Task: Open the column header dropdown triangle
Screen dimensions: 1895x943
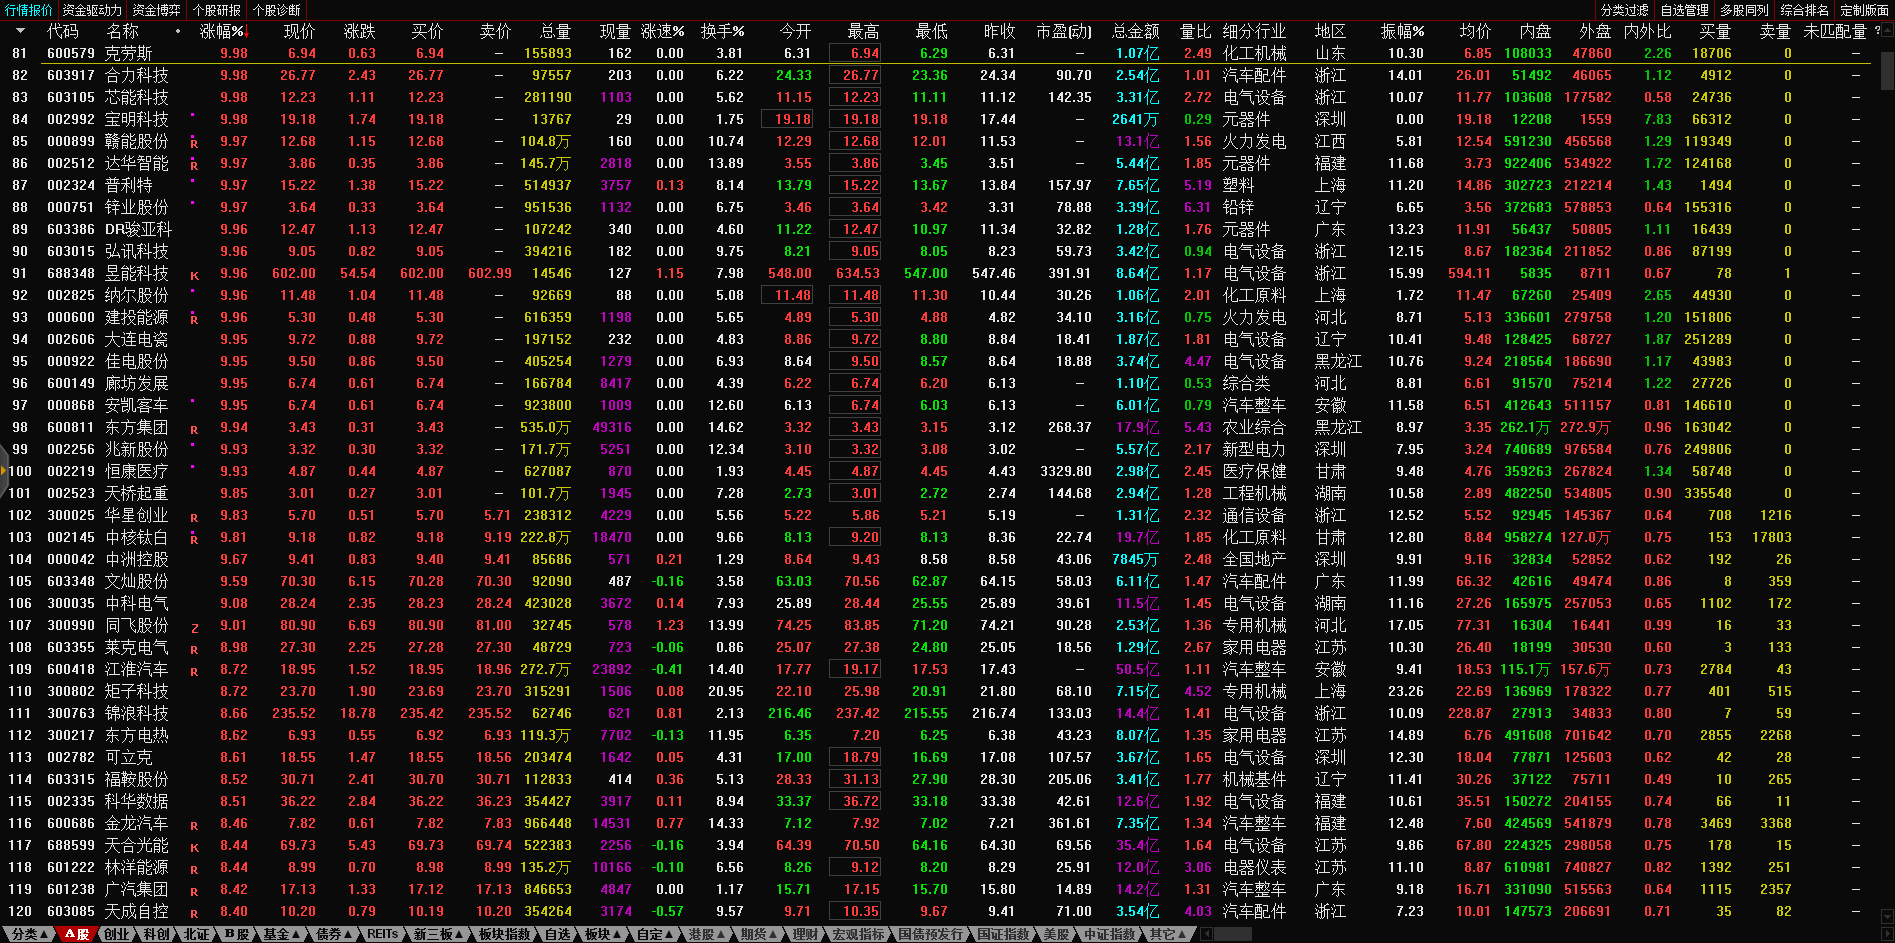Action: tap(20, 31)
